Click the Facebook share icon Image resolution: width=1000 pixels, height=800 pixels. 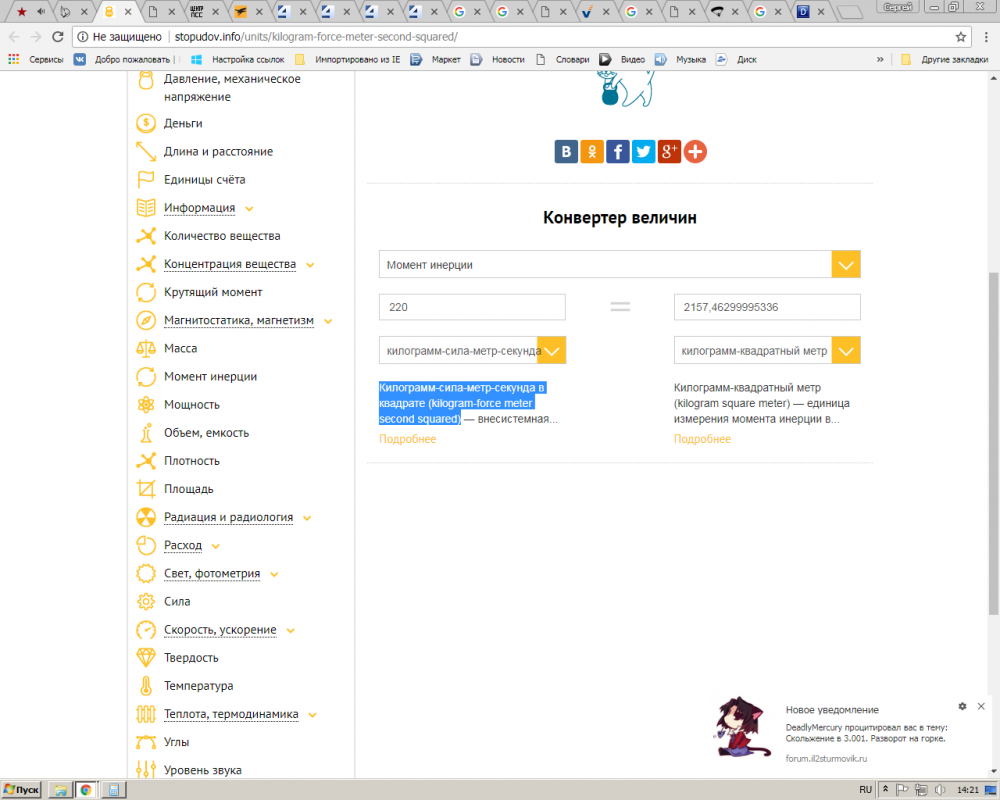617,151
